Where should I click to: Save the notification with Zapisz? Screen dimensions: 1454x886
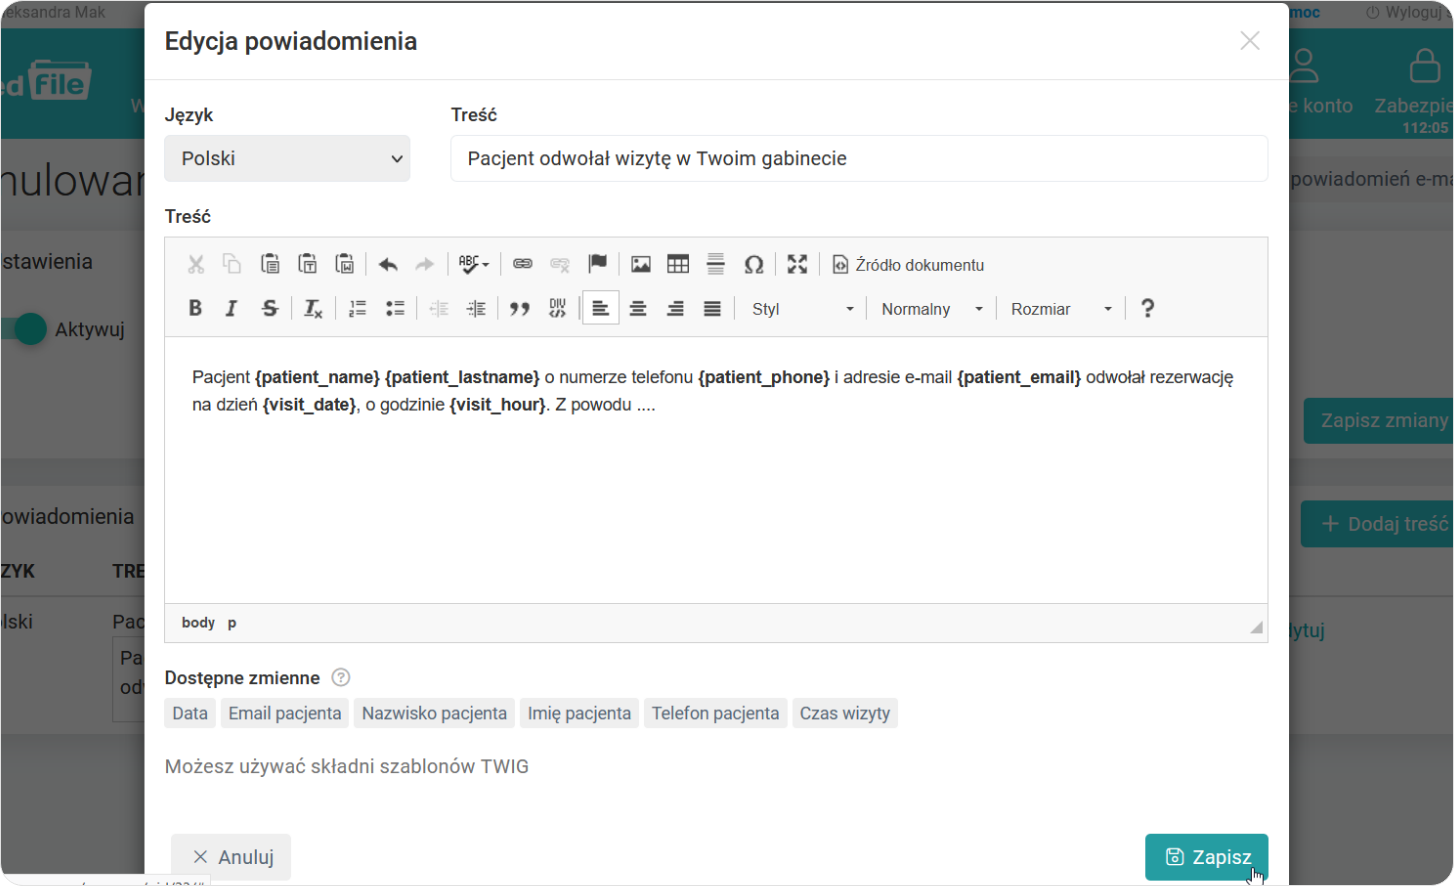point(1206,857)
